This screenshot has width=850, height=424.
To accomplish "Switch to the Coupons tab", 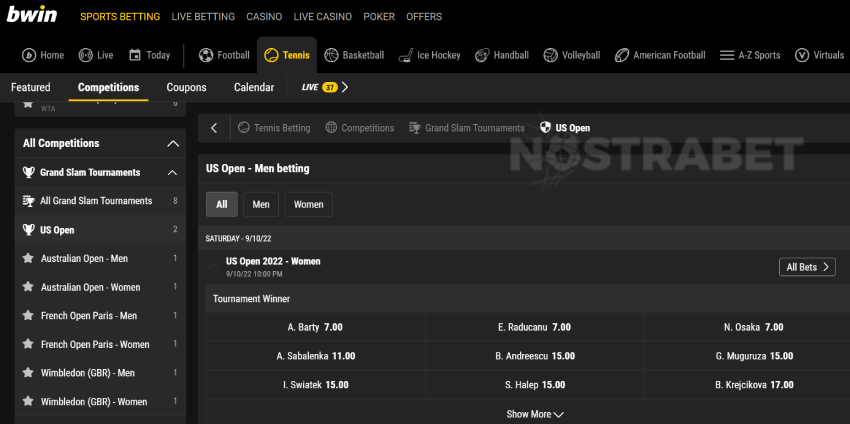I will (186, 87).
